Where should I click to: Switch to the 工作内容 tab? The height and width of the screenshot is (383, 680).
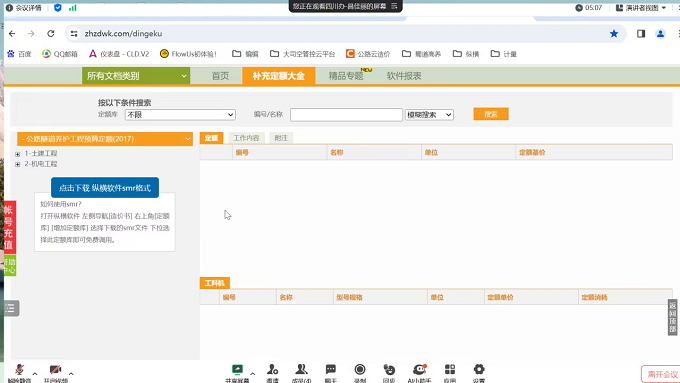(x=246, y=138)
